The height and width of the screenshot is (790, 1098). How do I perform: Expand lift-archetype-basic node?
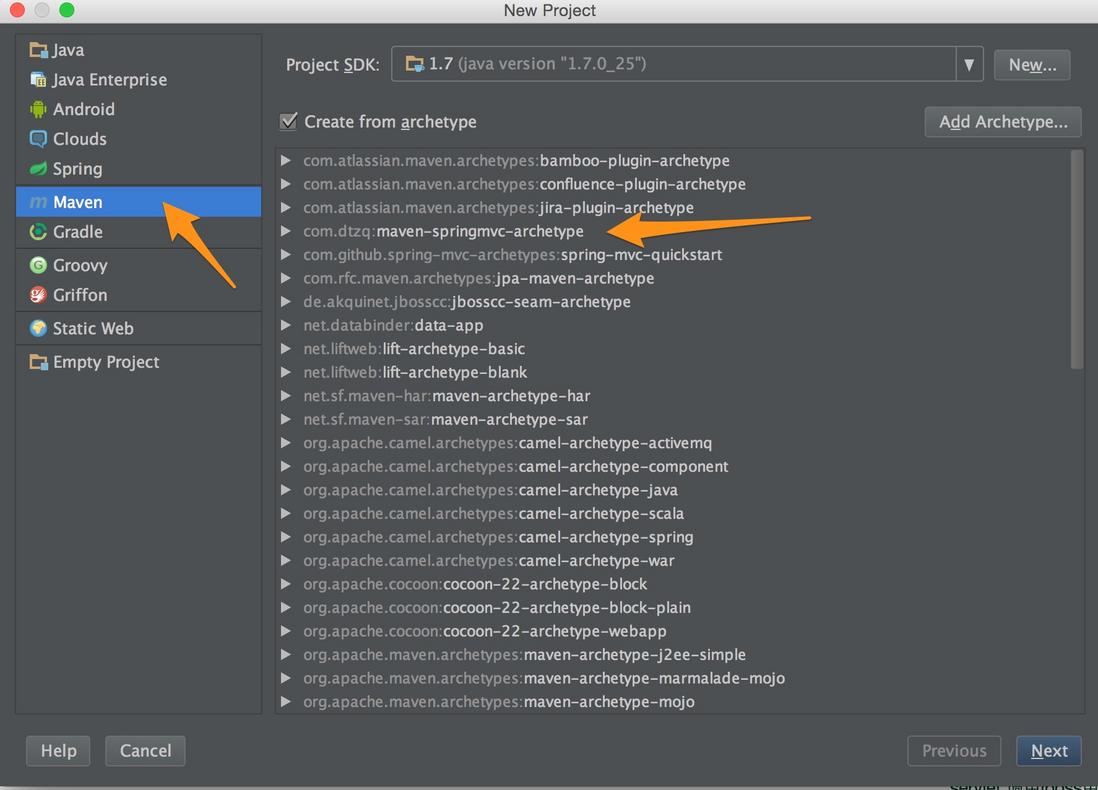coord(286,349)
